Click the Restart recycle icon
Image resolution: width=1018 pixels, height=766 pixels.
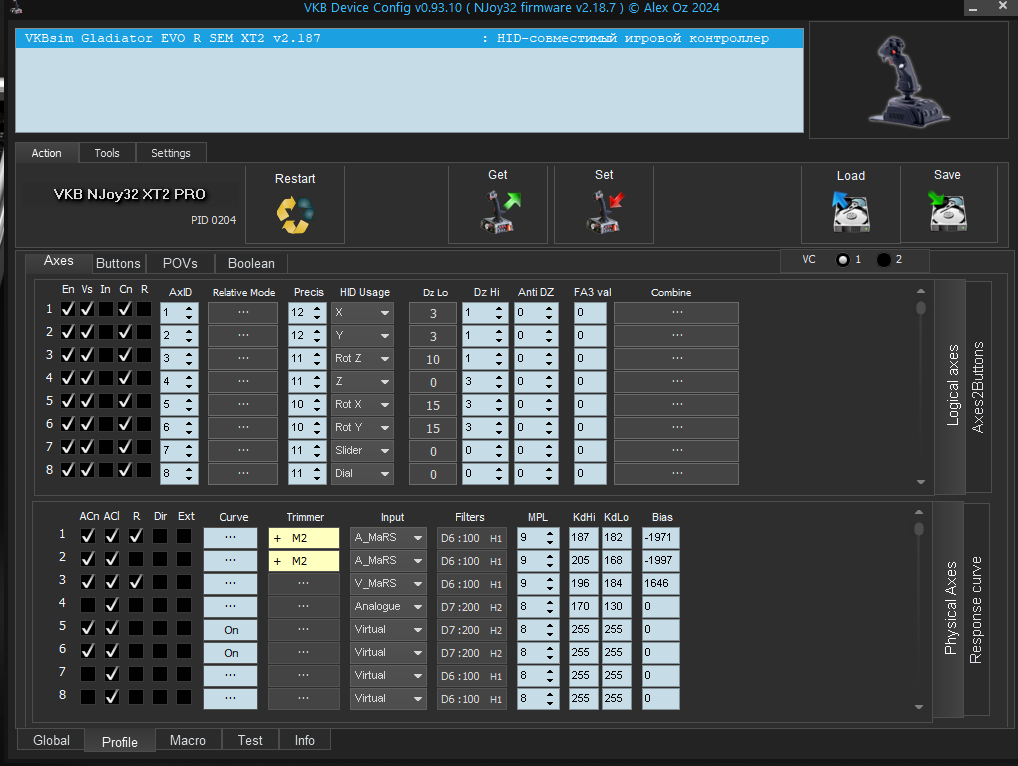click(x=295, y=215)
